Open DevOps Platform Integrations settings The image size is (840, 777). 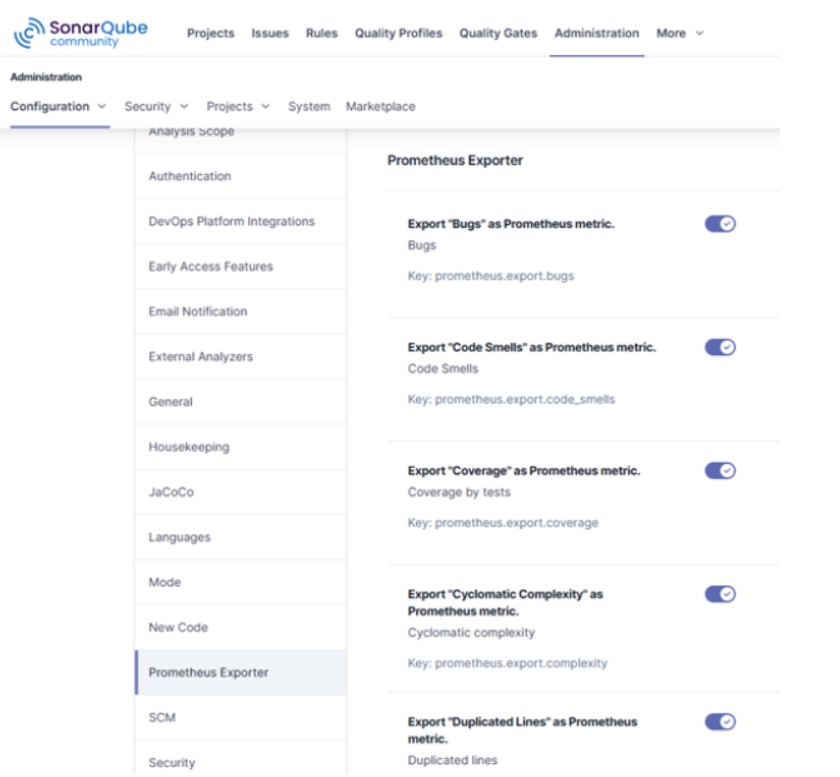231,221
